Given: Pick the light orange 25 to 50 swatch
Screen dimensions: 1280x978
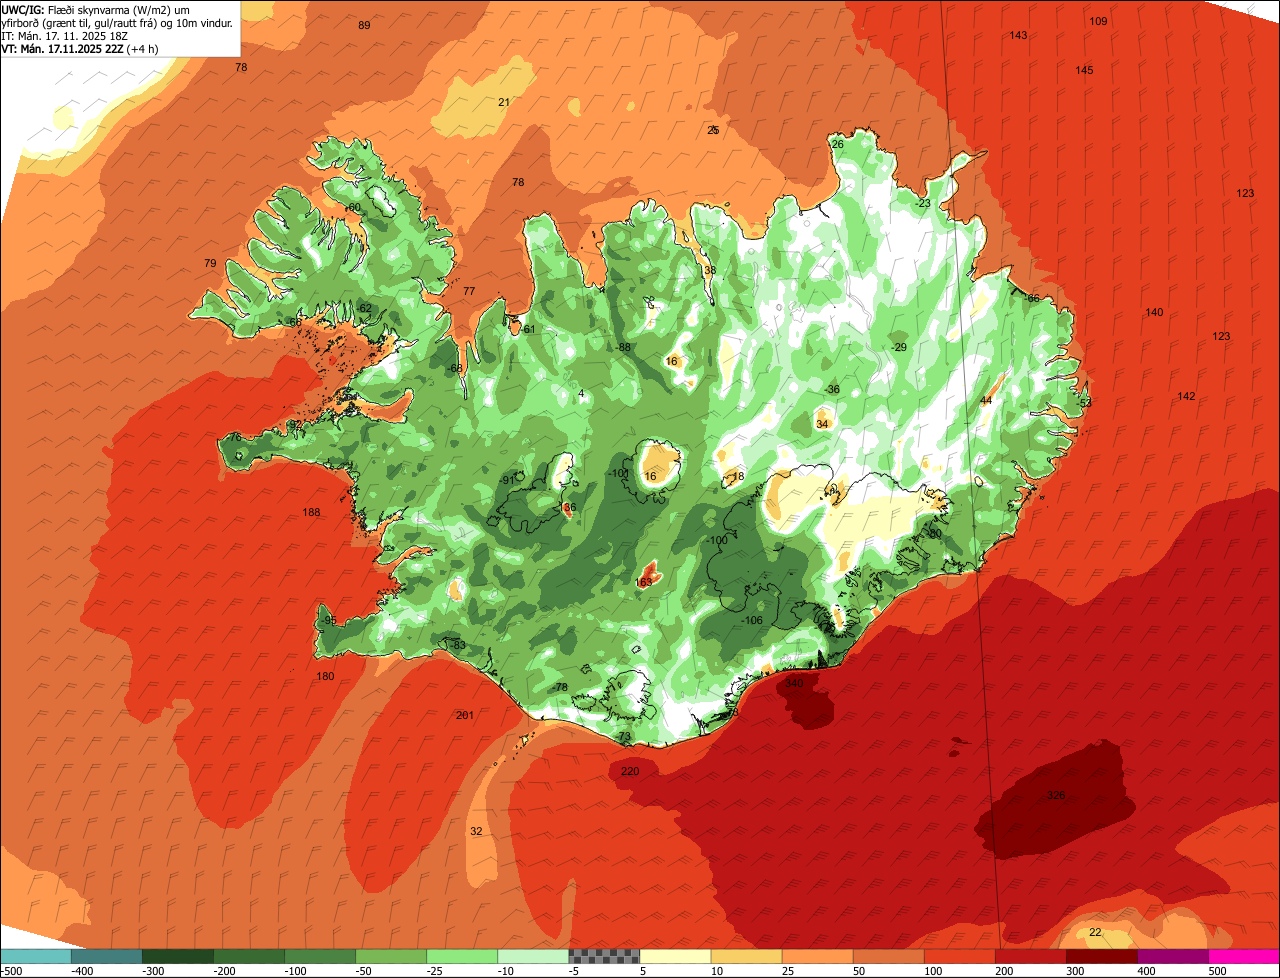Looking at the screenshot, I should (817, 956).
